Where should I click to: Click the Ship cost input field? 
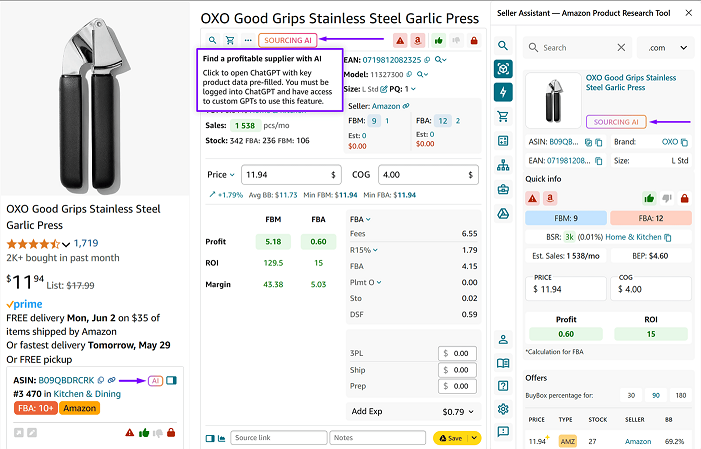457,370
